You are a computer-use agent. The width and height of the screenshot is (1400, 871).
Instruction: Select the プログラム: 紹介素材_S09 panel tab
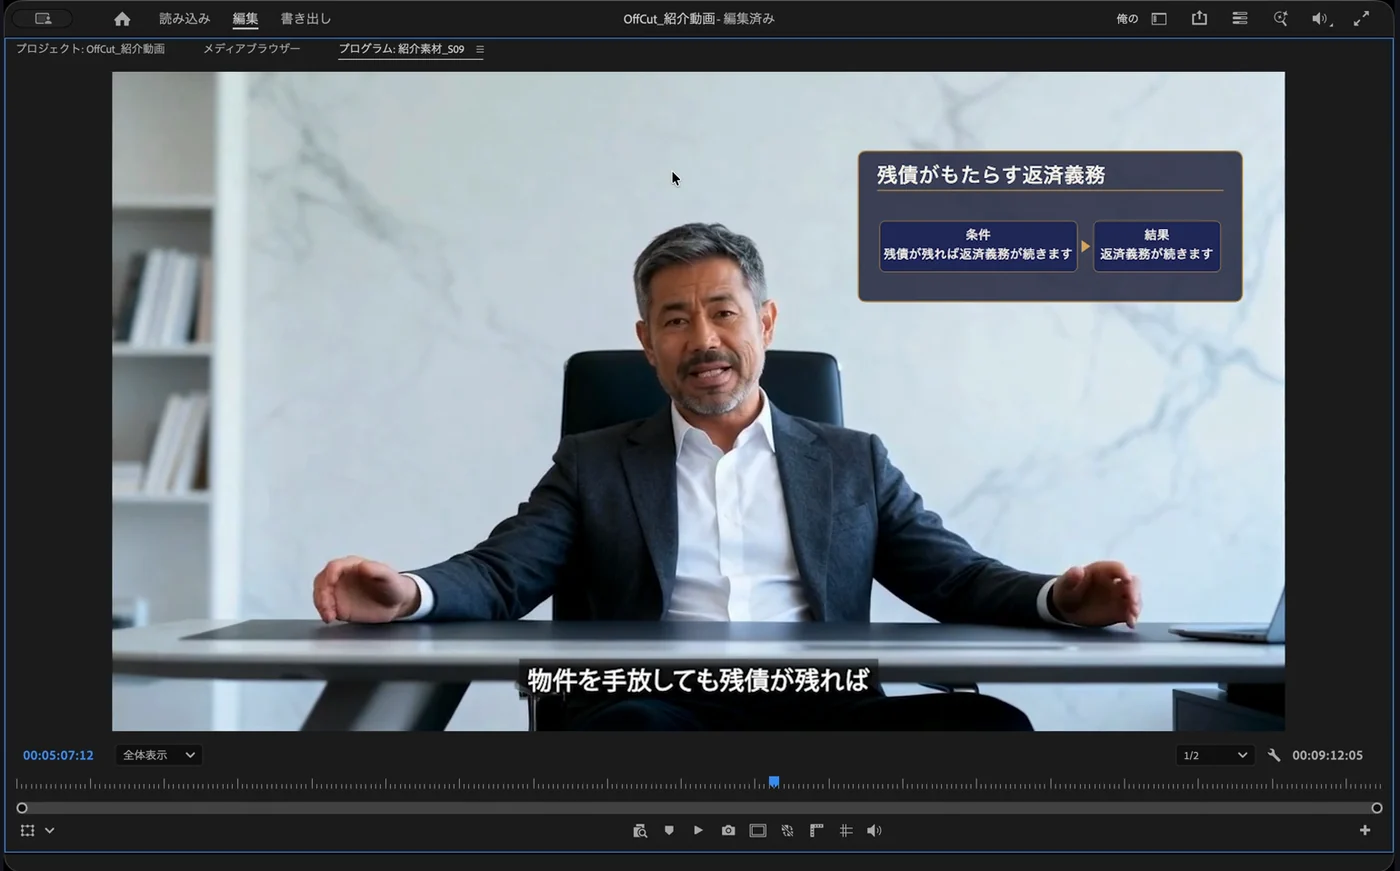401,48
